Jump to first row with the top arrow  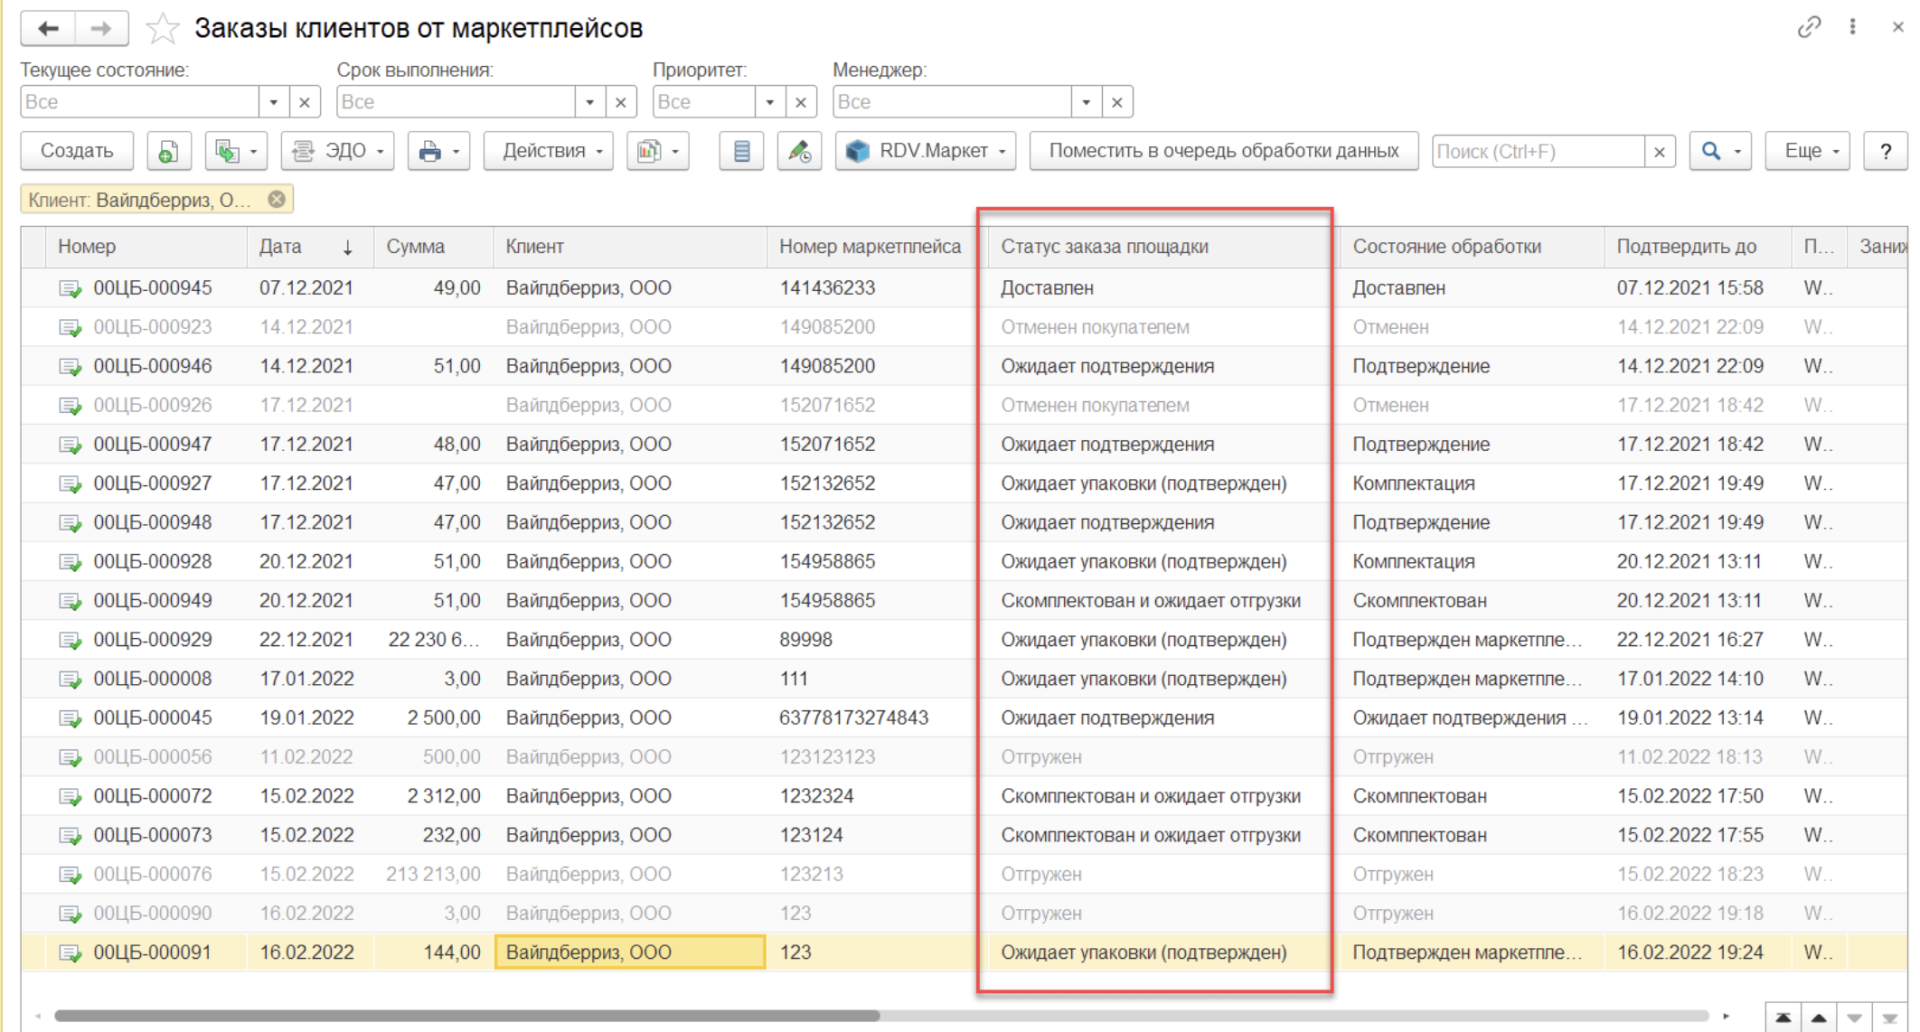[x=1782, y=1018]
